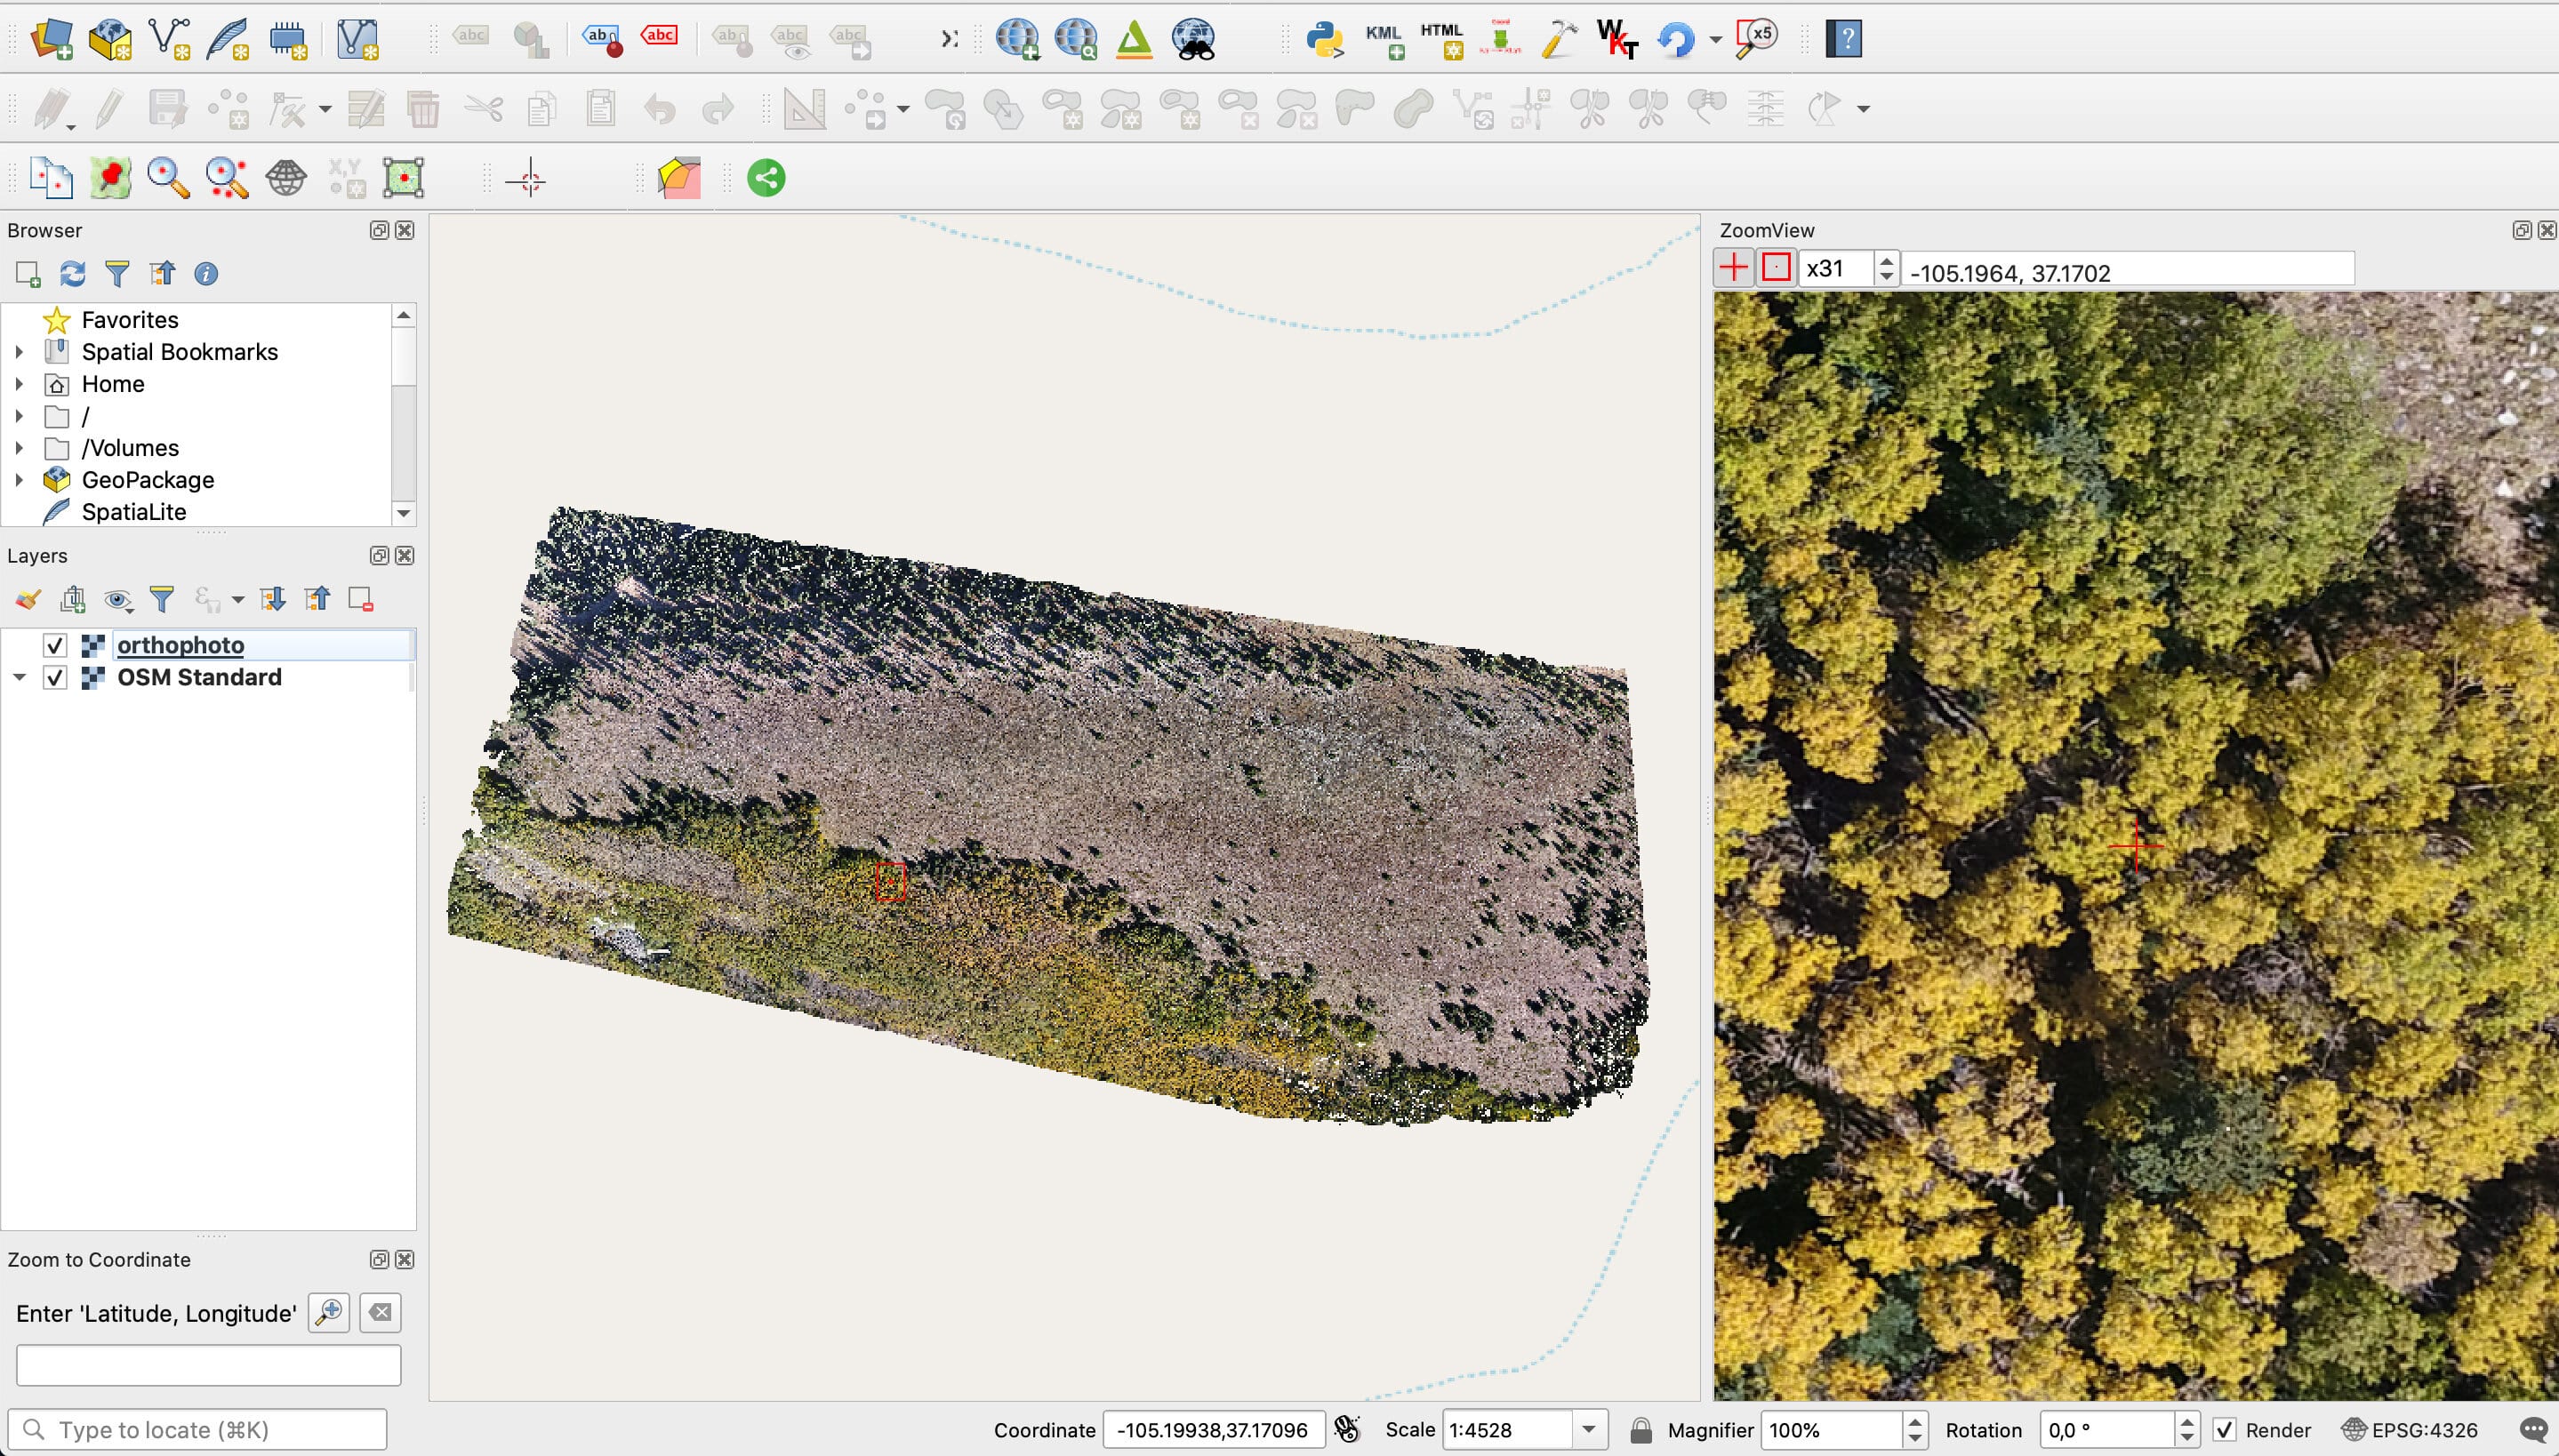Click the Latitude, Longitude input field

coord(208,1366)
